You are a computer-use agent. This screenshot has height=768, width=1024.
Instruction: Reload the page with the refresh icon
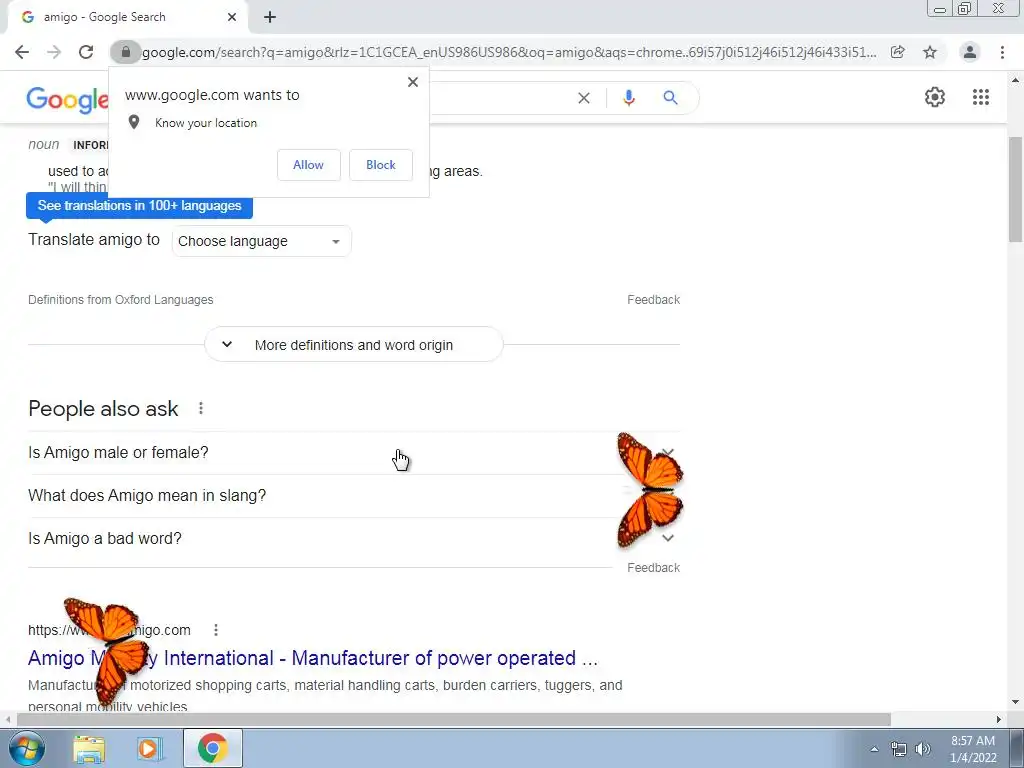(x=86, y=52)
